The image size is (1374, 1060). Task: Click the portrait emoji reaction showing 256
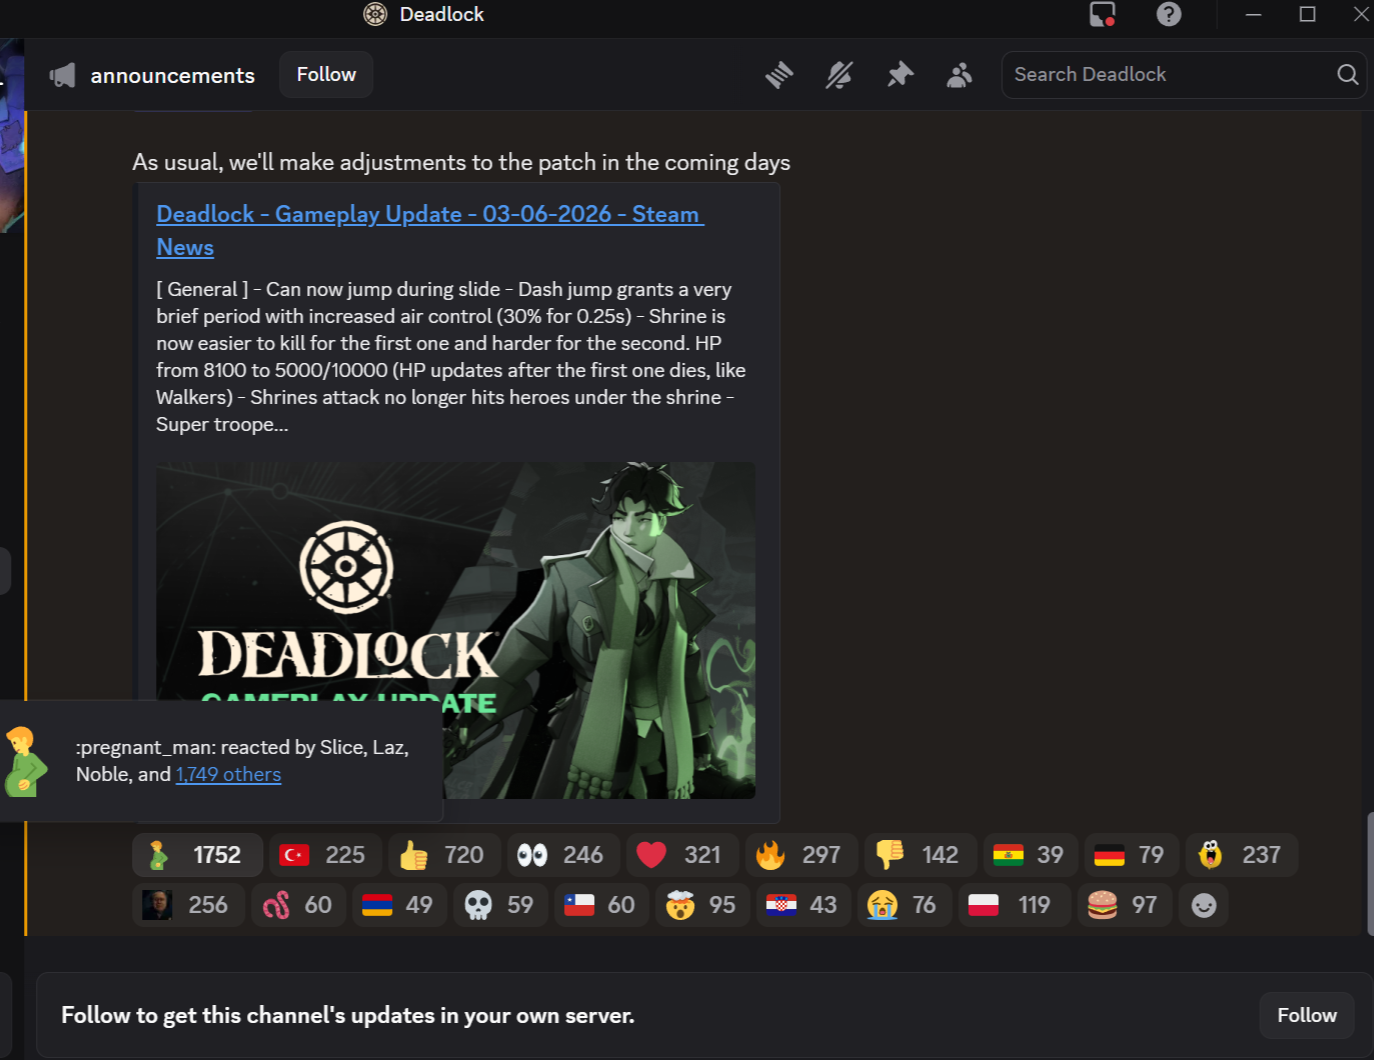[x=188, y=905]
